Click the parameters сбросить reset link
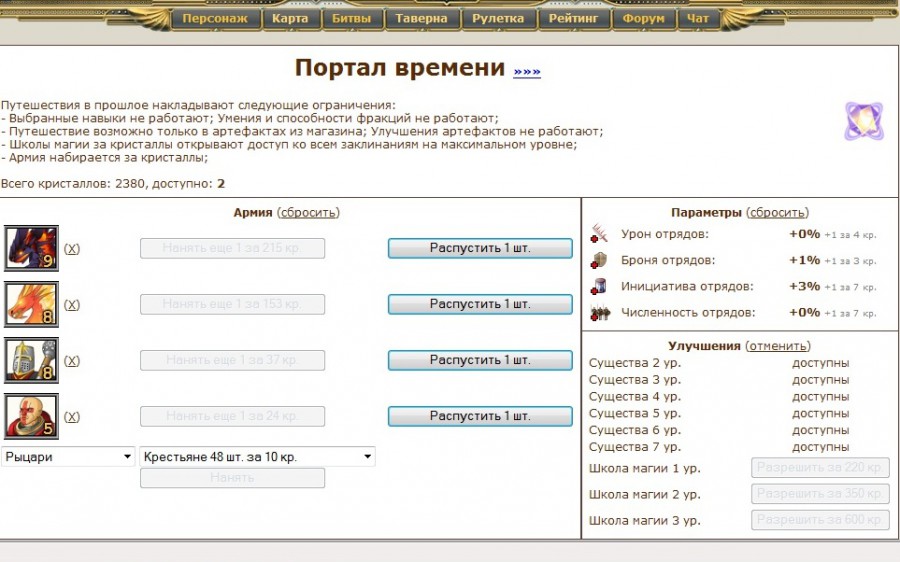Image resolution: width=900 pixels, height=562 pixels. [778, 212]
